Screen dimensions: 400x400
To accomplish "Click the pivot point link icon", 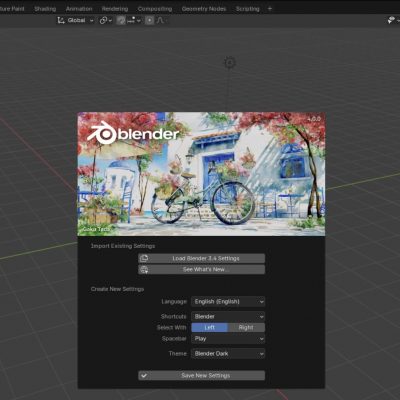I will [103, 20].
